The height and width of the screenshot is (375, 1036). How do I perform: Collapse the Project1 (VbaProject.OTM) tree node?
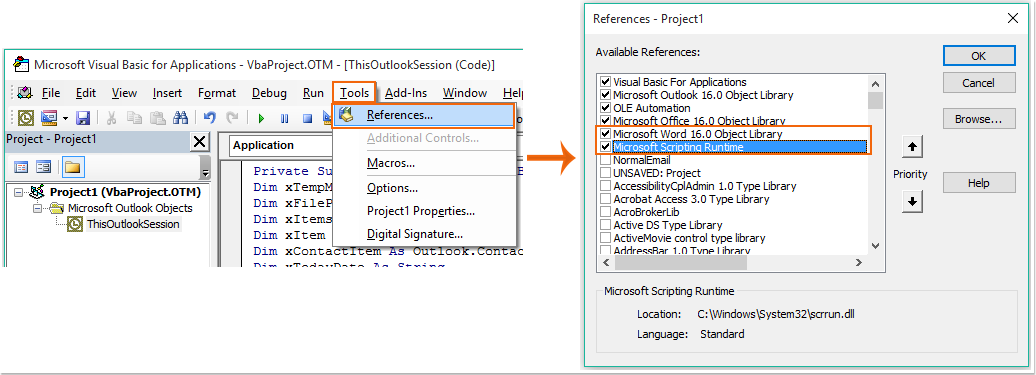[18, 192]
